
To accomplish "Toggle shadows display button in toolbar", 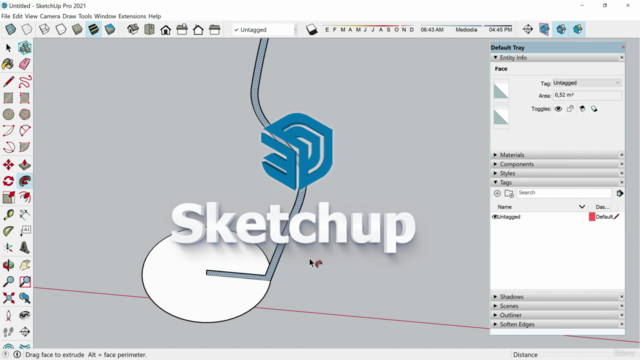I will (x=311, y=29).
